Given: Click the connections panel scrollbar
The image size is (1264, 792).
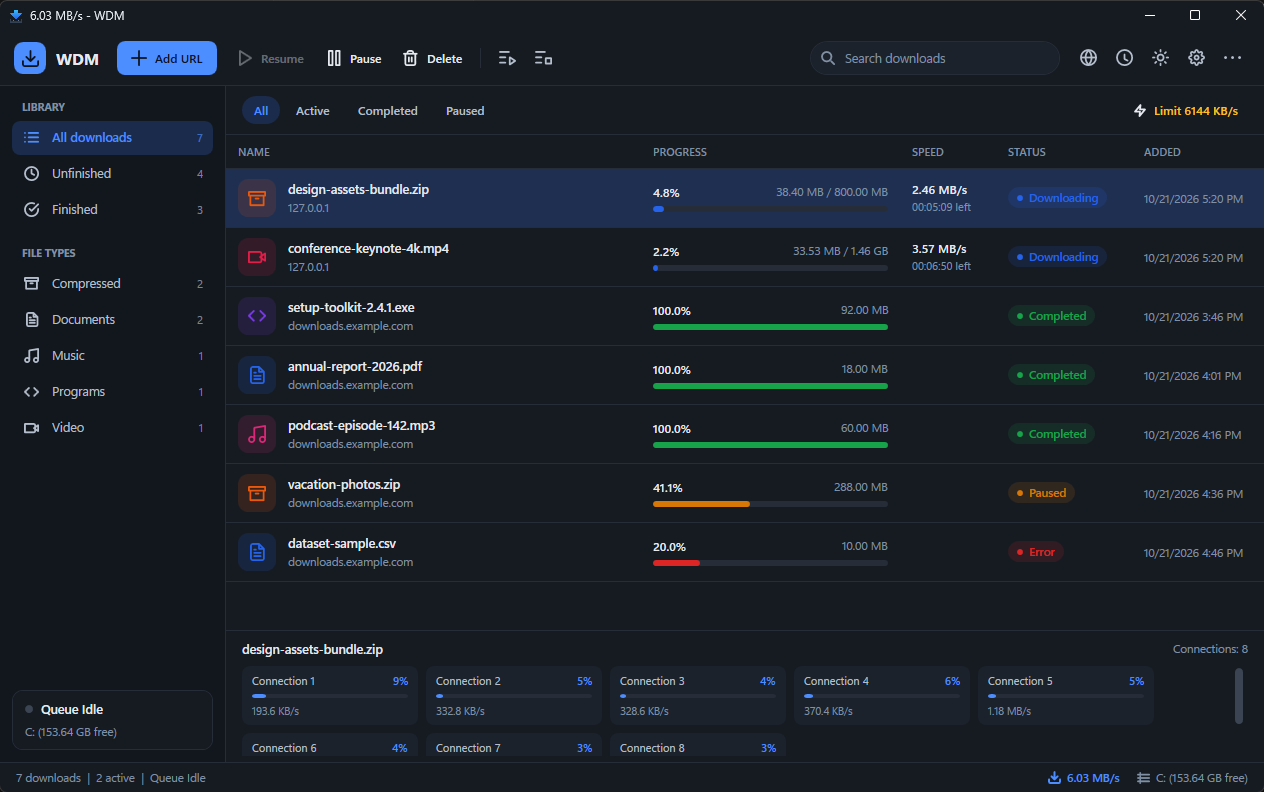Looking at the screenshot, I should 1239,696.
